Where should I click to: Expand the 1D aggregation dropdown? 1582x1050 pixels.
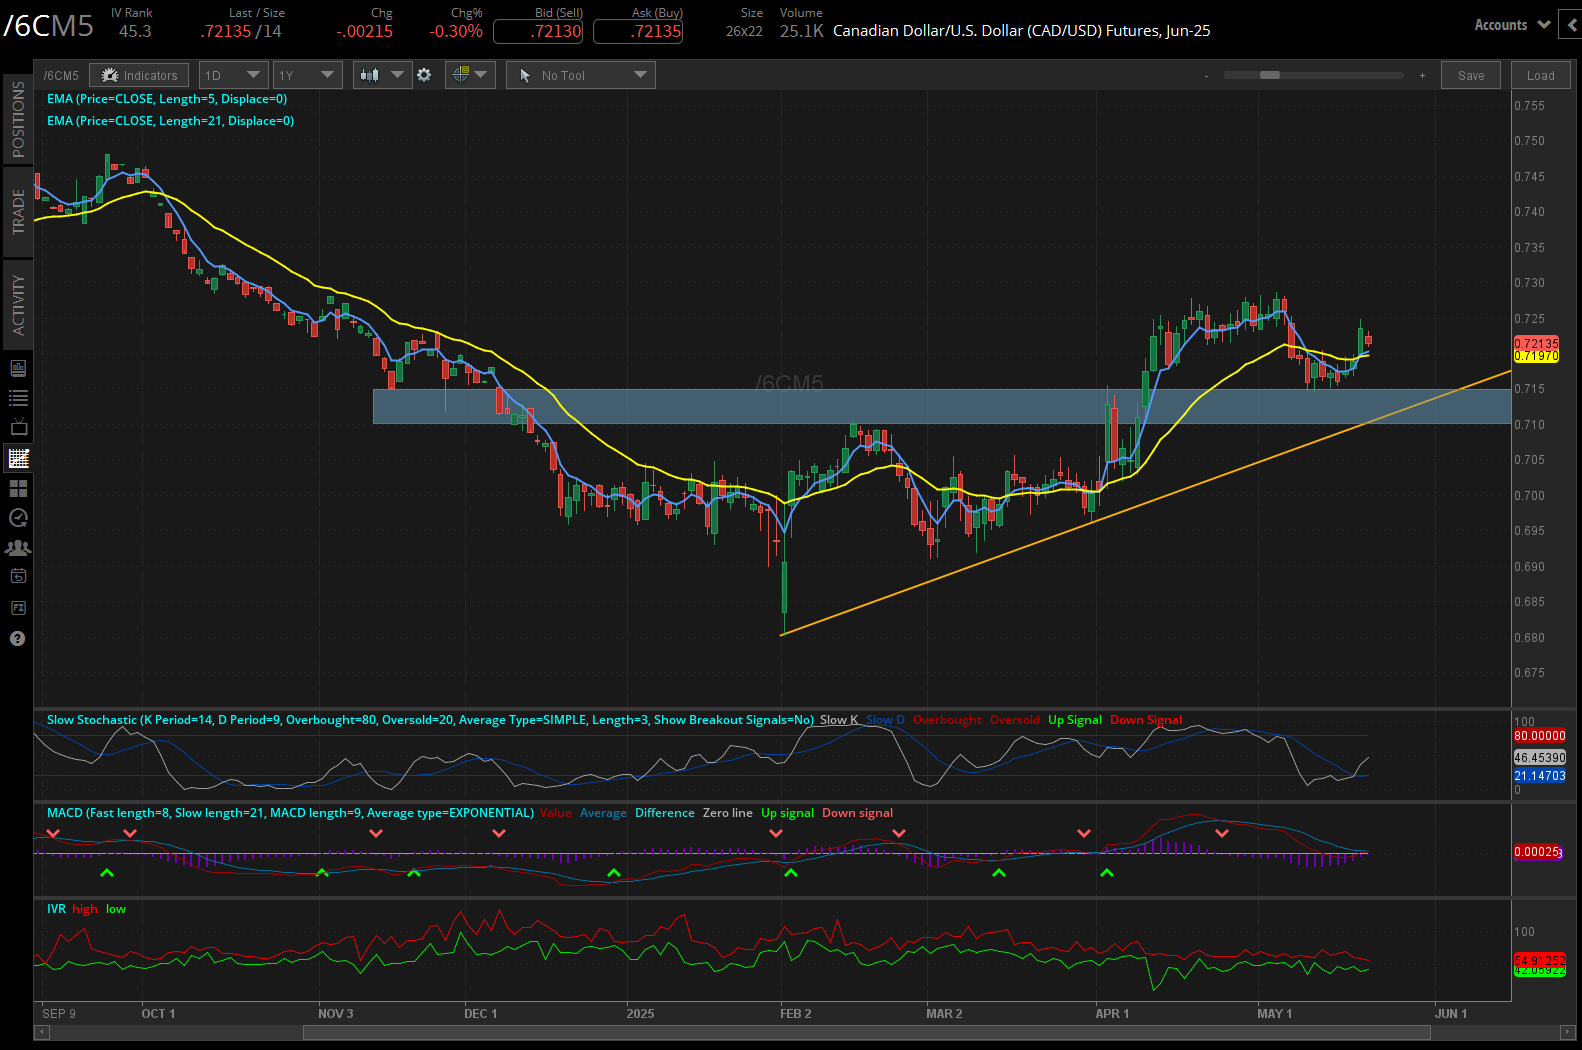233,75
